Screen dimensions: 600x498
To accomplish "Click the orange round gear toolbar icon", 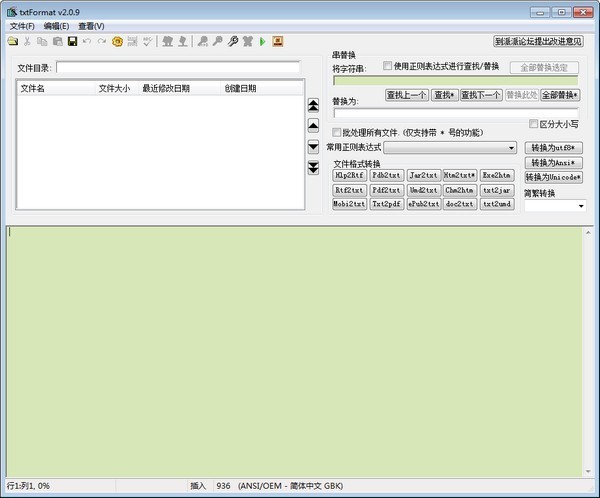I will click(117, 42).
